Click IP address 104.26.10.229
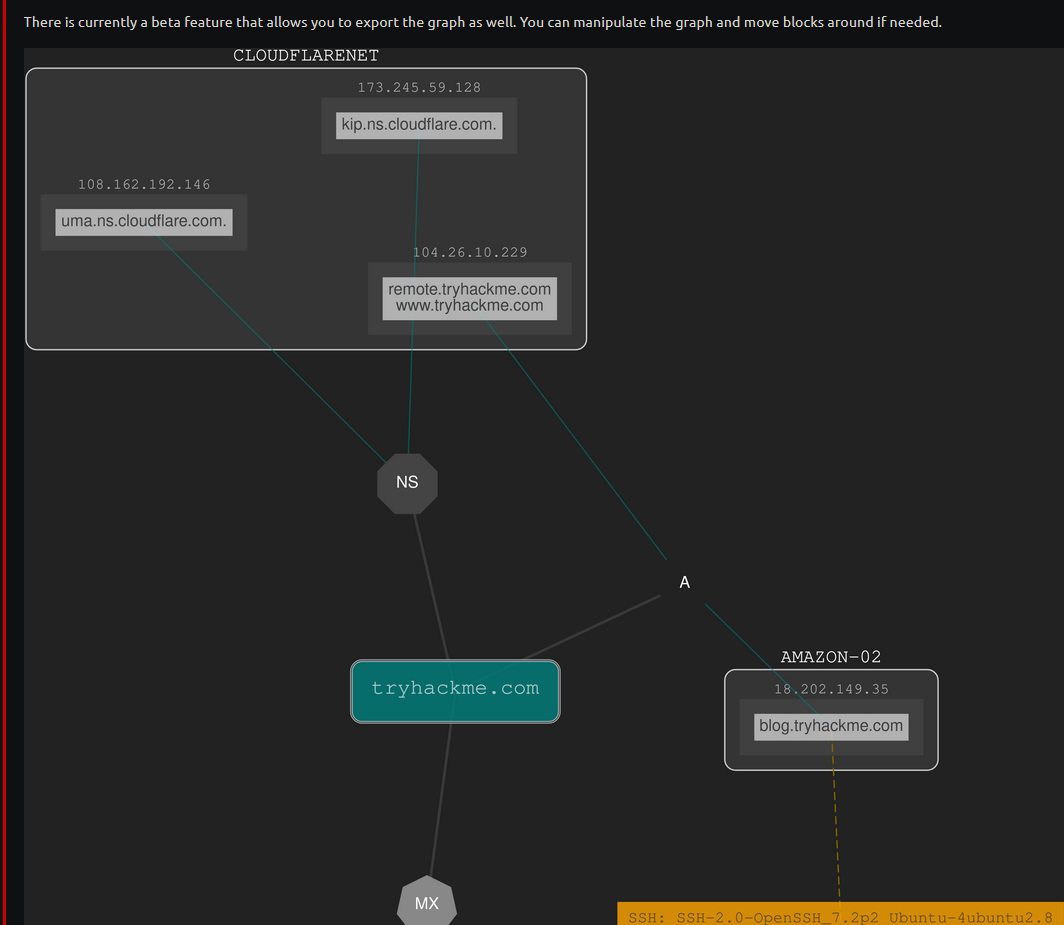Screen dimensions: 1064x925 pyautogui.click(x=470, y=252)
